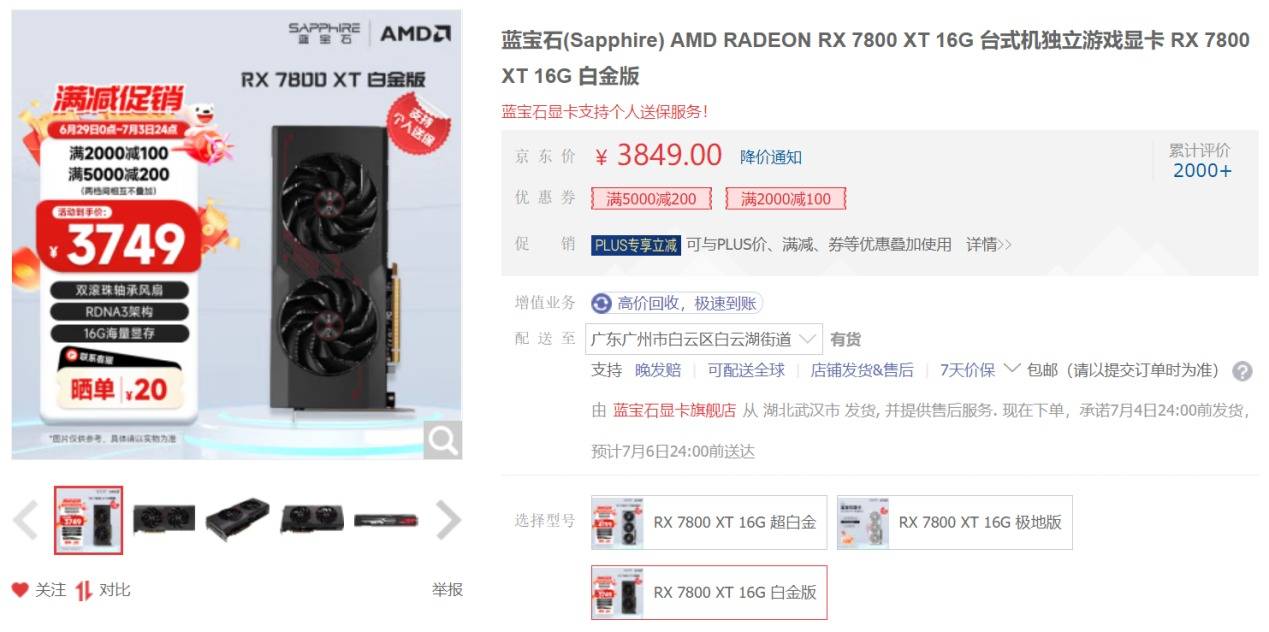Screen dimensions: 1269x632
Task: Claim the 满5000减200 coupon
Action: [x=651, y=199]
